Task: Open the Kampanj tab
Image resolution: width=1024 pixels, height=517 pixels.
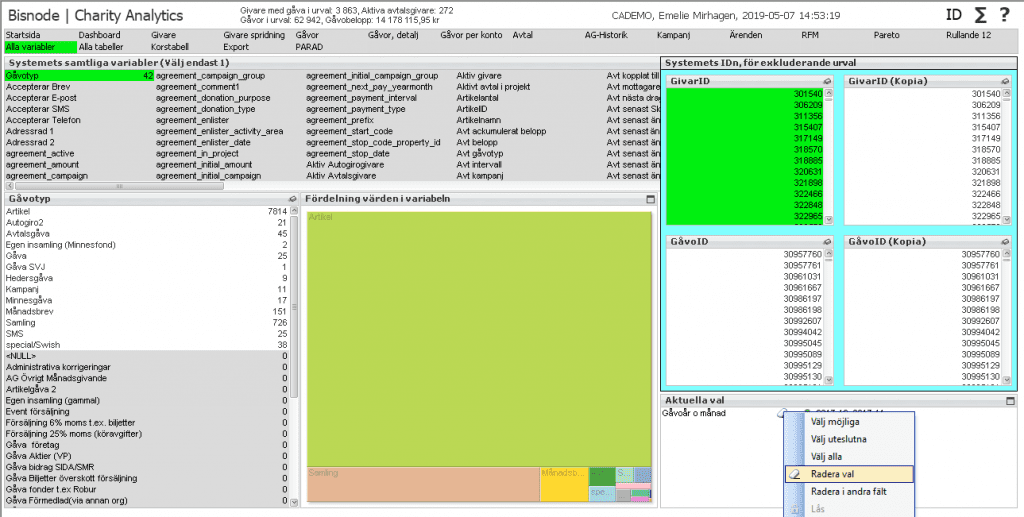Action: [x=673, y=35]
